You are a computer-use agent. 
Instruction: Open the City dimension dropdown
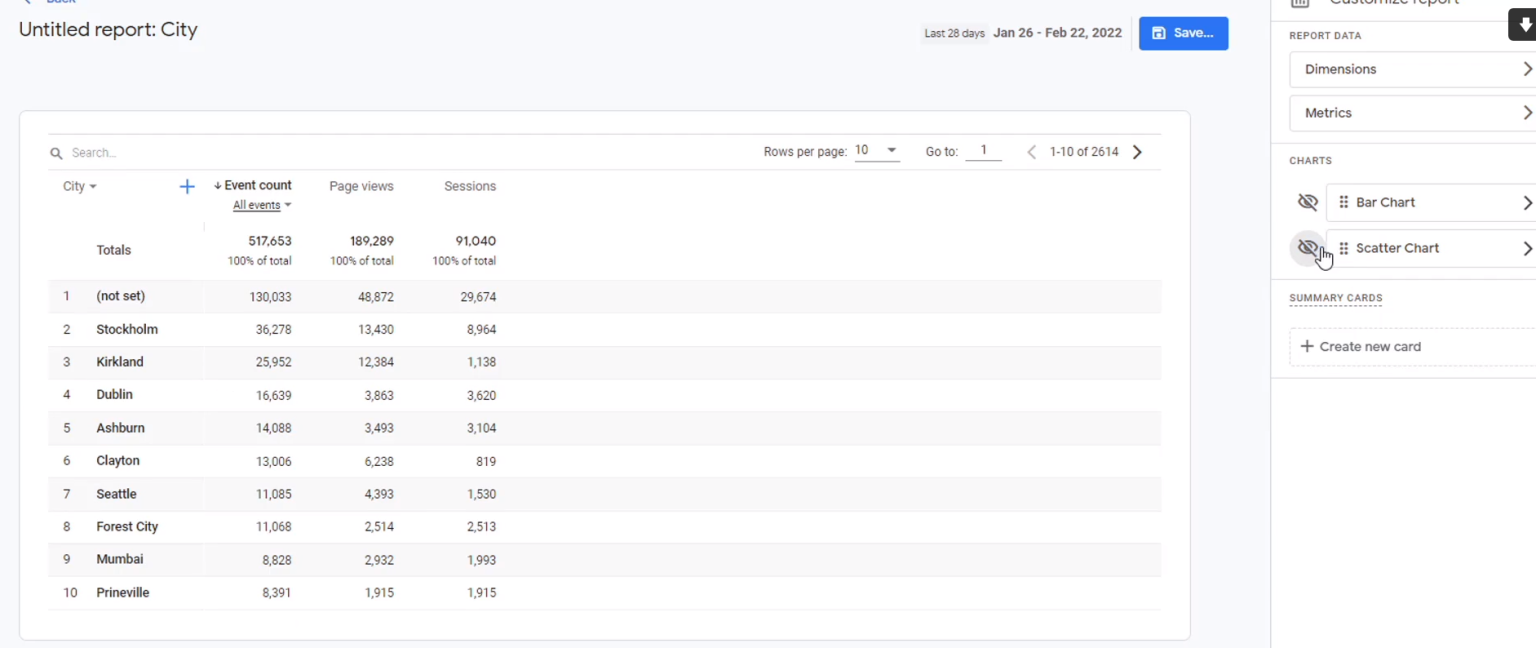[79, 186]
